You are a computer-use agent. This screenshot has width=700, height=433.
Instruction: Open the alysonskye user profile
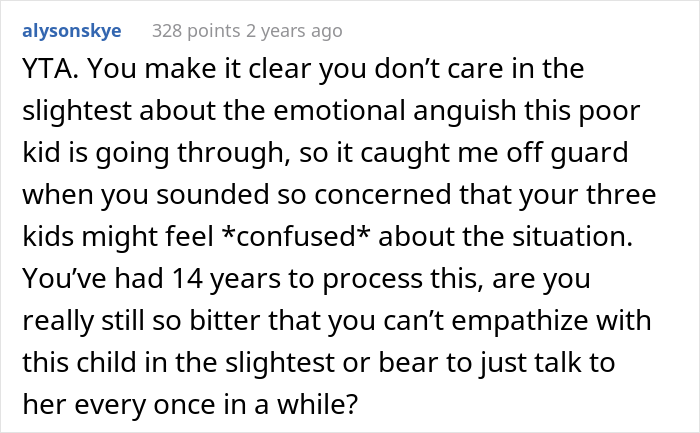point(71,31)
